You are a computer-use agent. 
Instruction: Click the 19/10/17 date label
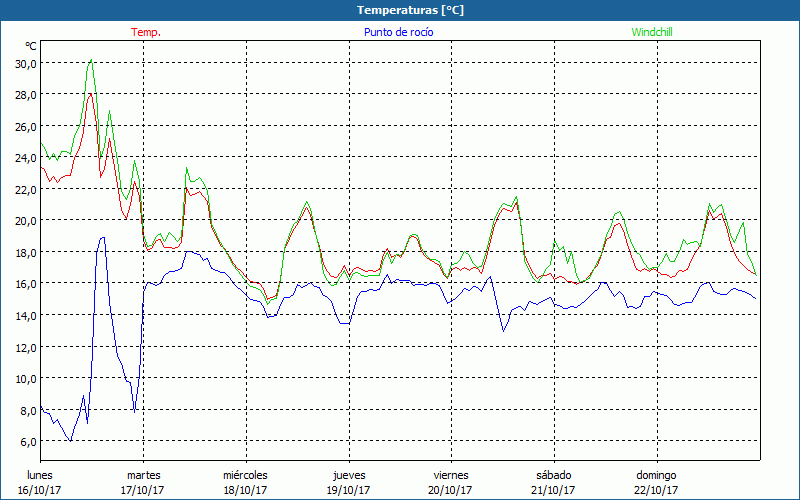[x=348, y=490]
